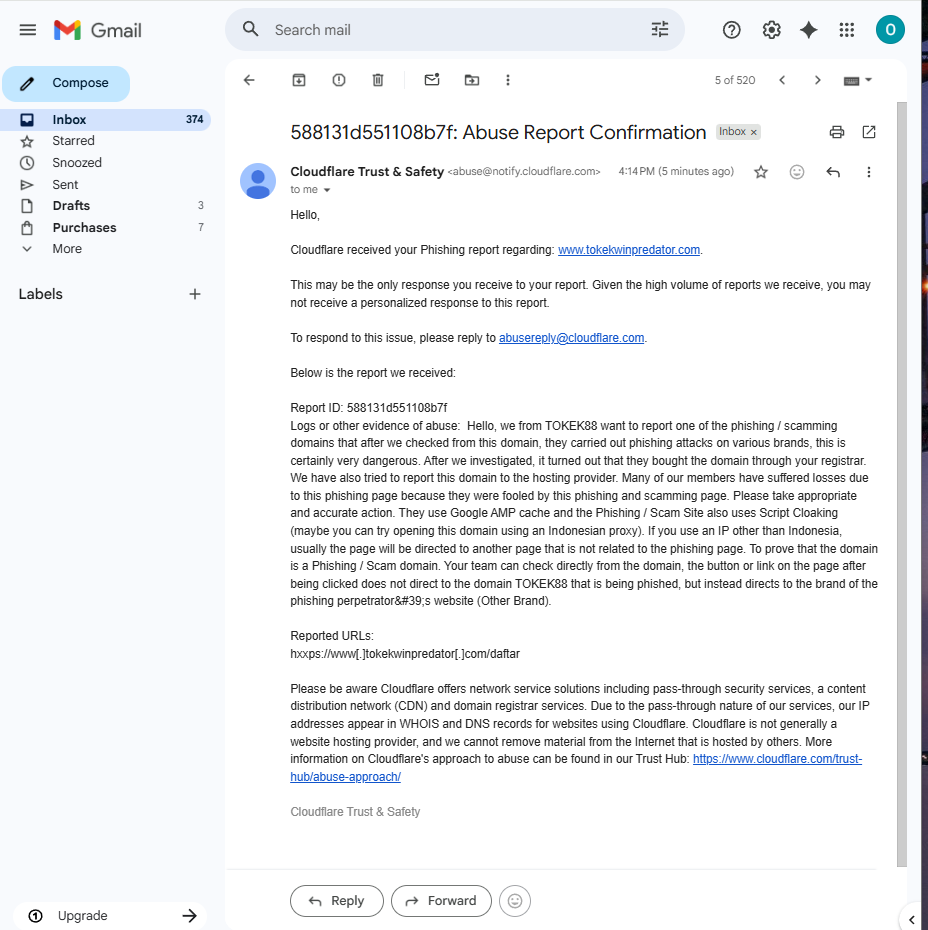Viewport: 928px width, 930px height.
Task: Go back to inbox arrow
Action: (x=249, y=80)
